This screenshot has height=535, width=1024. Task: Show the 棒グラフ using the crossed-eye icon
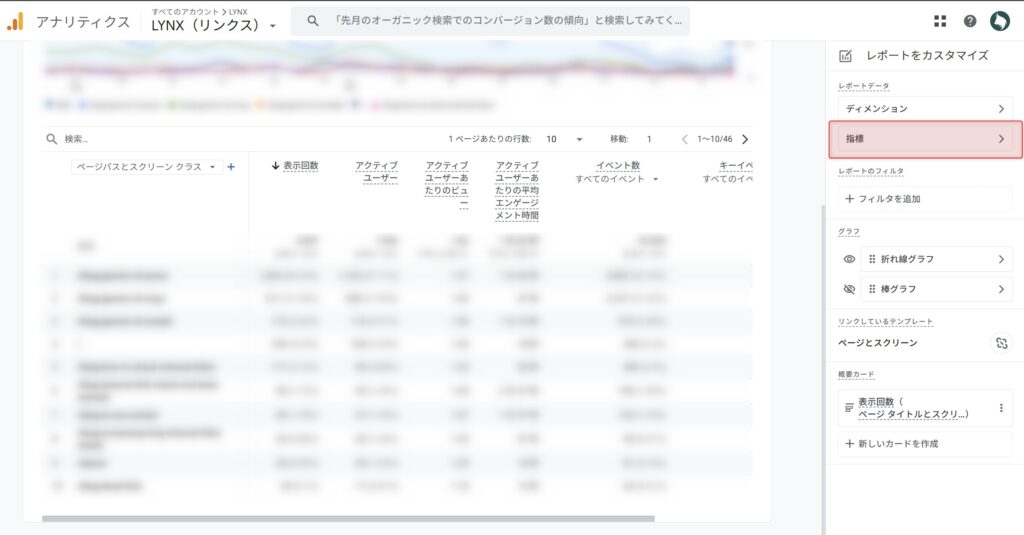click(x=849, y=289)
